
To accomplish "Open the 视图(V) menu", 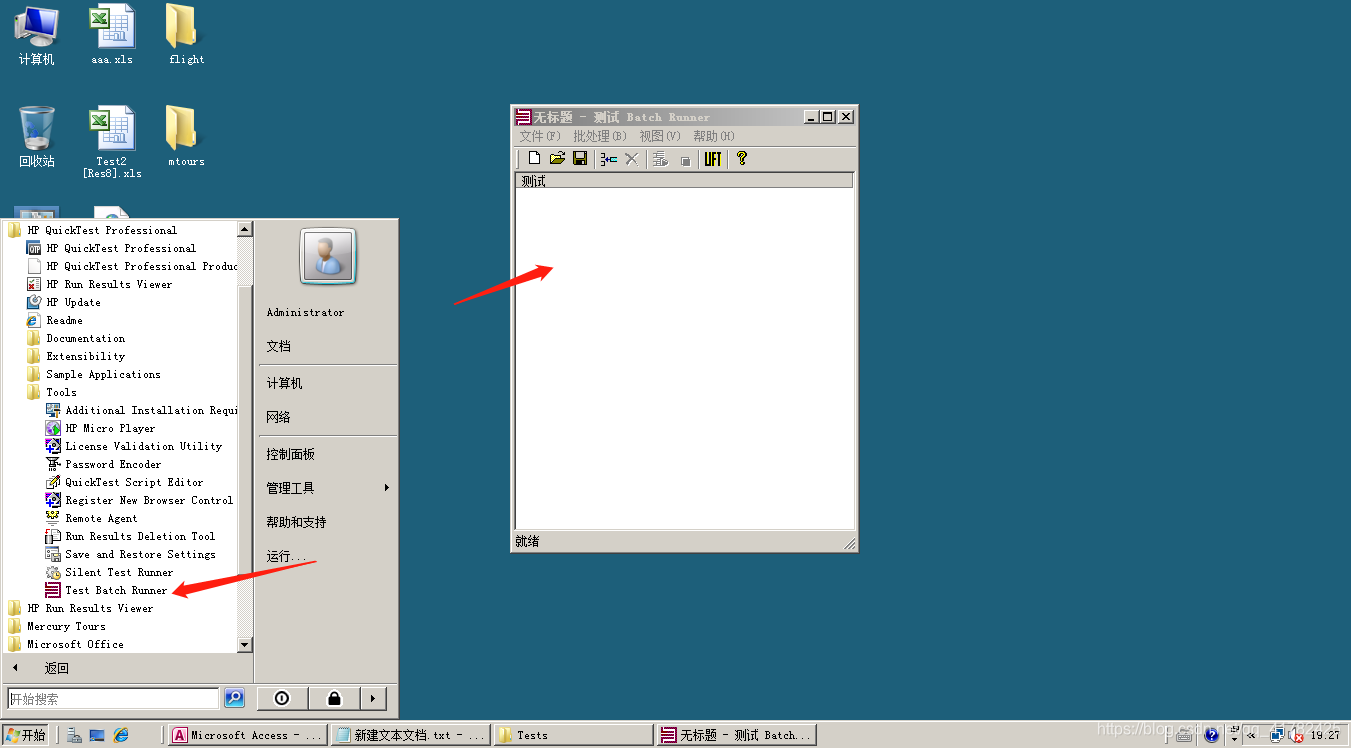I will pos(660,136).
